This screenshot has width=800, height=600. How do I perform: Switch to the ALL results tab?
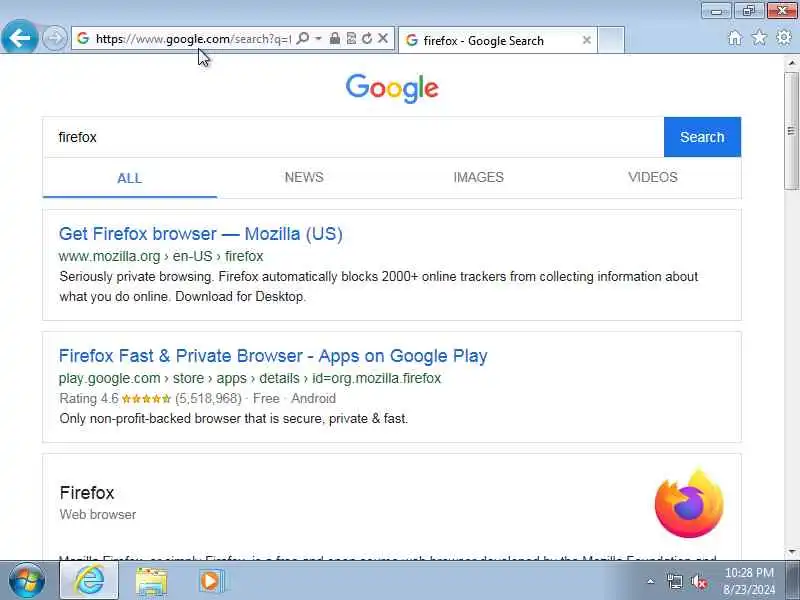click(130, 178)
